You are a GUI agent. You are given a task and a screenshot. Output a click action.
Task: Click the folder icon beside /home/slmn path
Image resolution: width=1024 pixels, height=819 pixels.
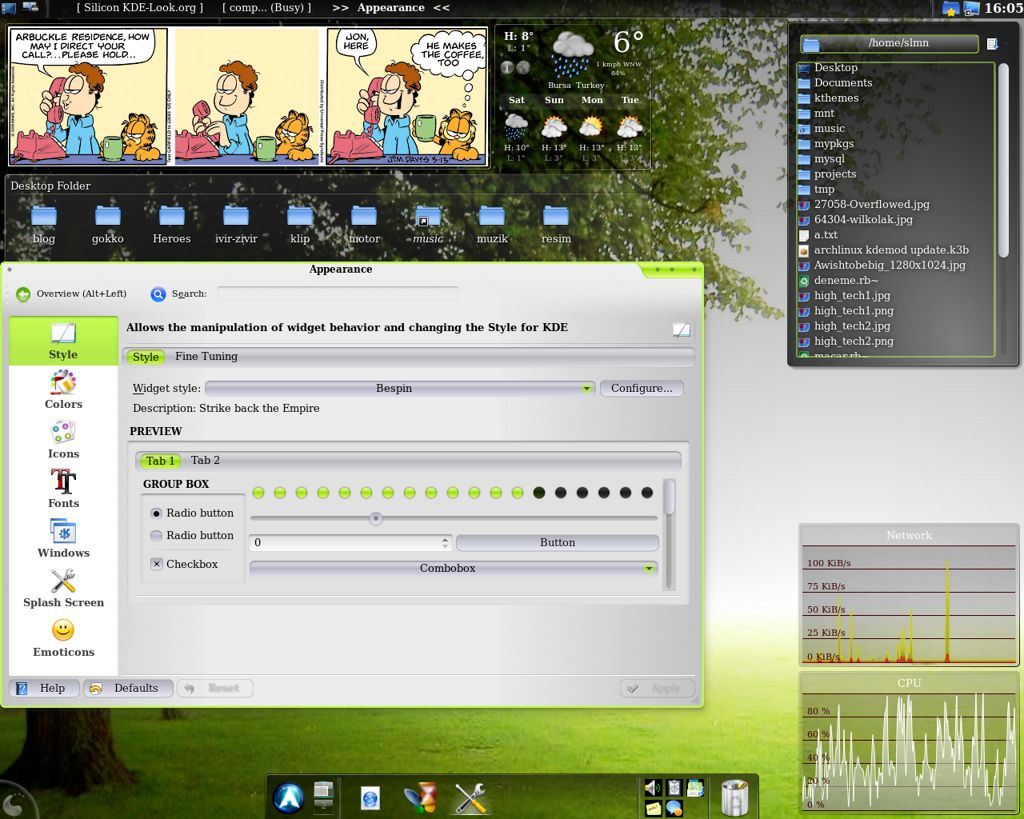tap(811, 44)
